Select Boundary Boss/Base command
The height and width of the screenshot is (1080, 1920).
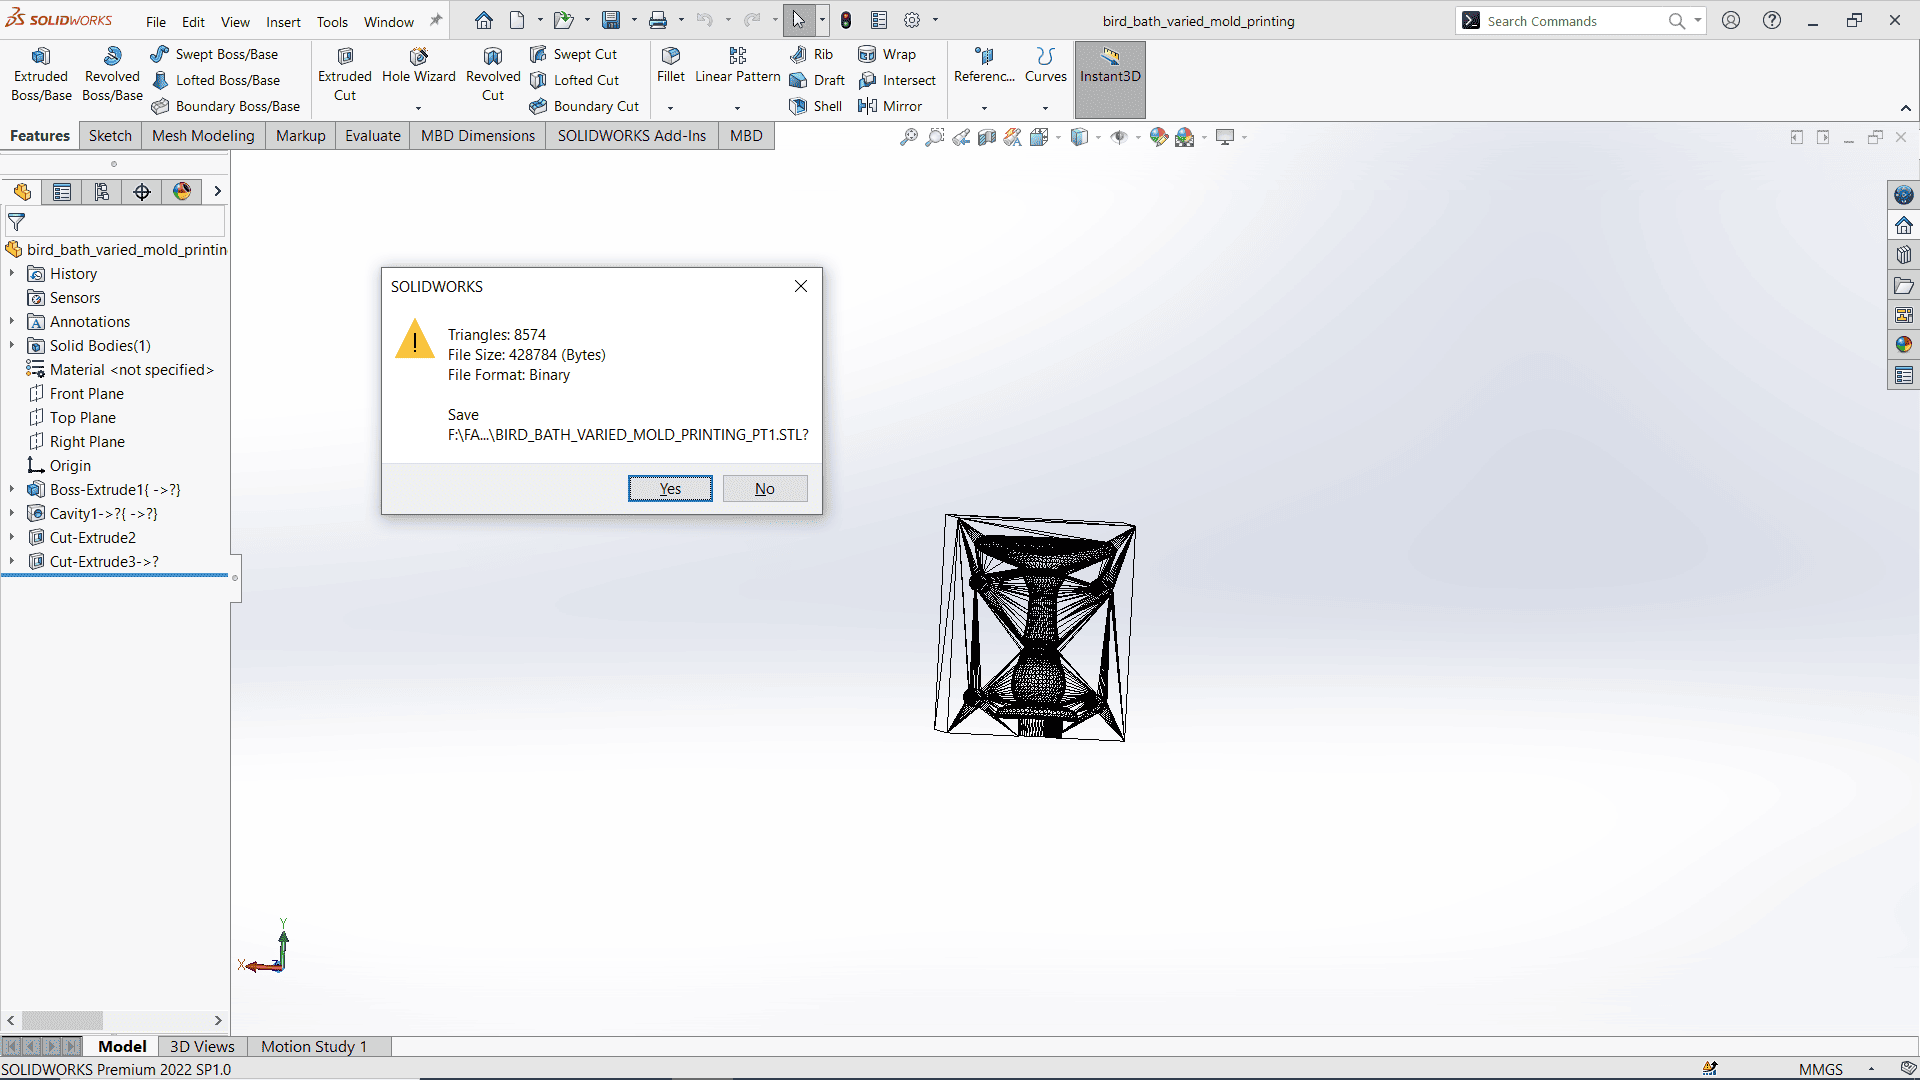coord(226,106)
